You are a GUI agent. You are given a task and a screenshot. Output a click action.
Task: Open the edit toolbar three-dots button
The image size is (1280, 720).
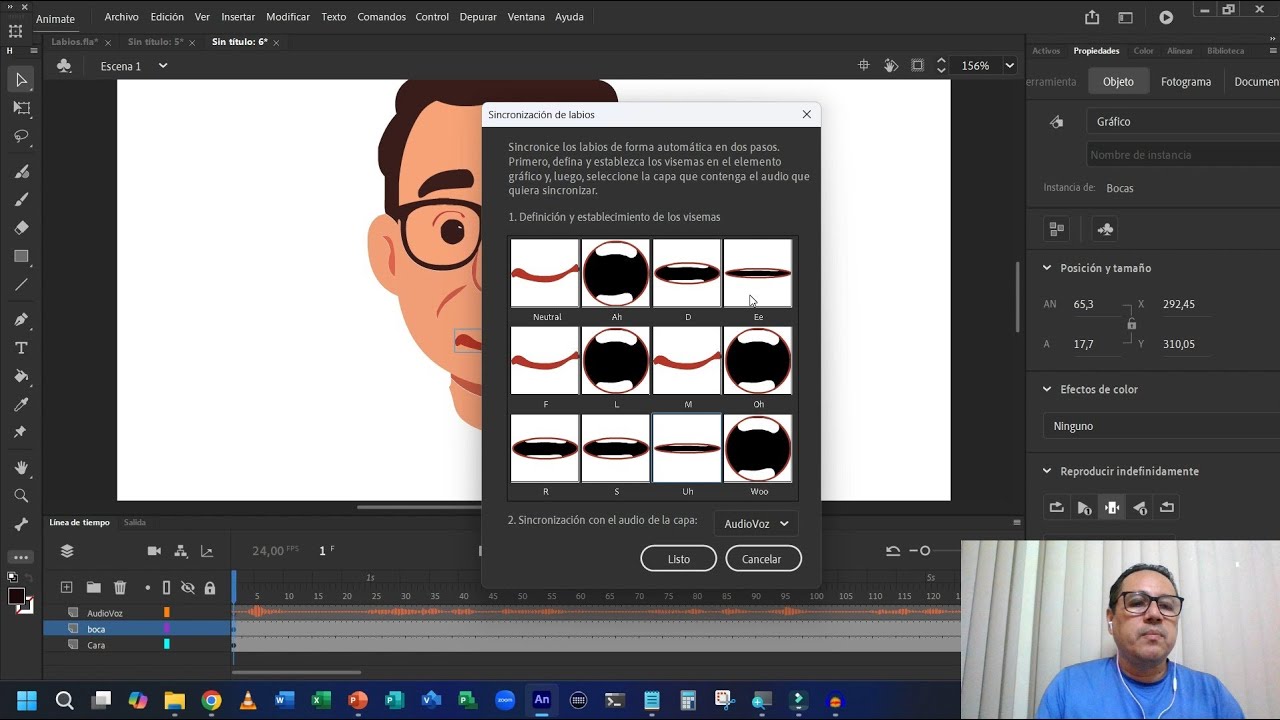21,557
